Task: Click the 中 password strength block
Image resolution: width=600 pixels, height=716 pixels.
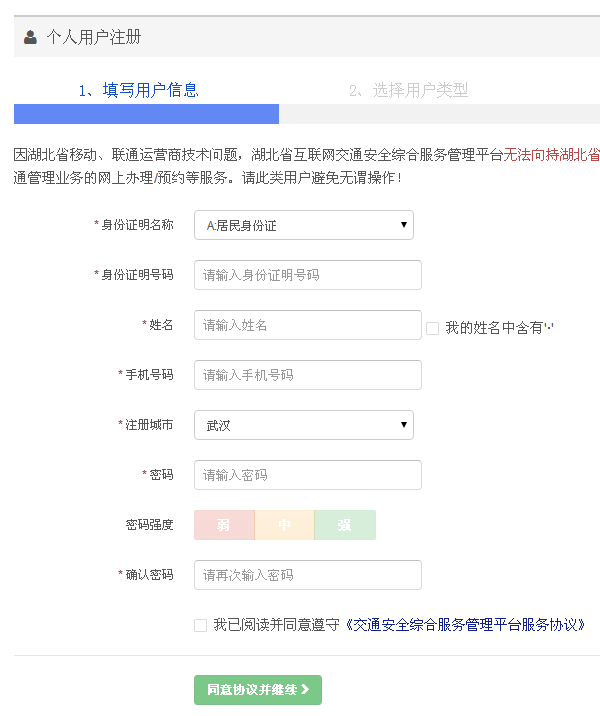Action: (x=284, y=525)
